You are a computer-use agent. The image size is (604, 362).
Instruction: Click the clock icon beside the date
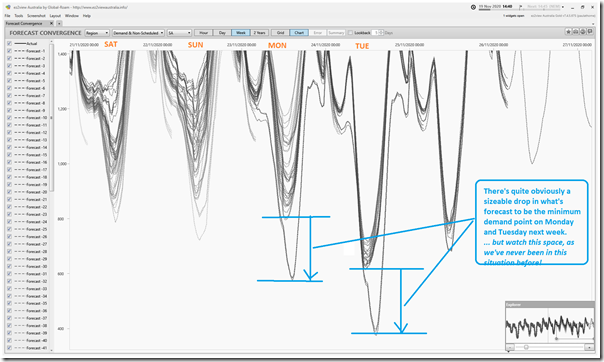point(473,7)
